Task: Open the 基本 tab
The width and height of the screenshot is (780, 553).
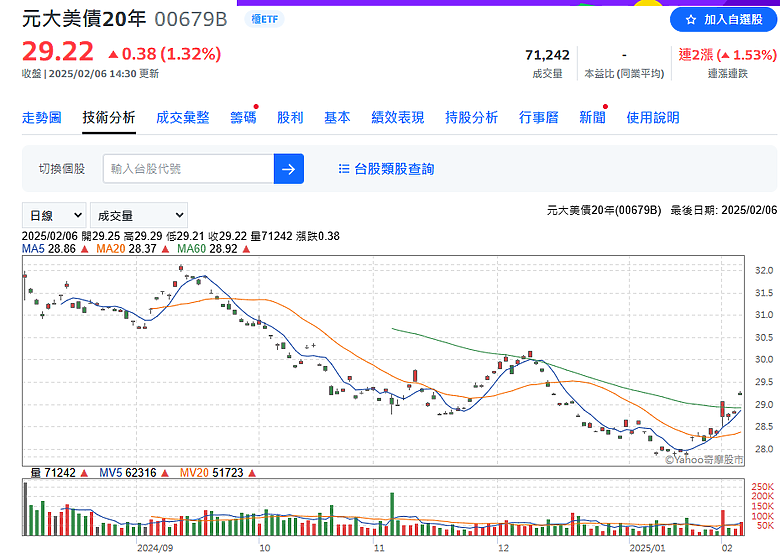Action: [337, 117]
